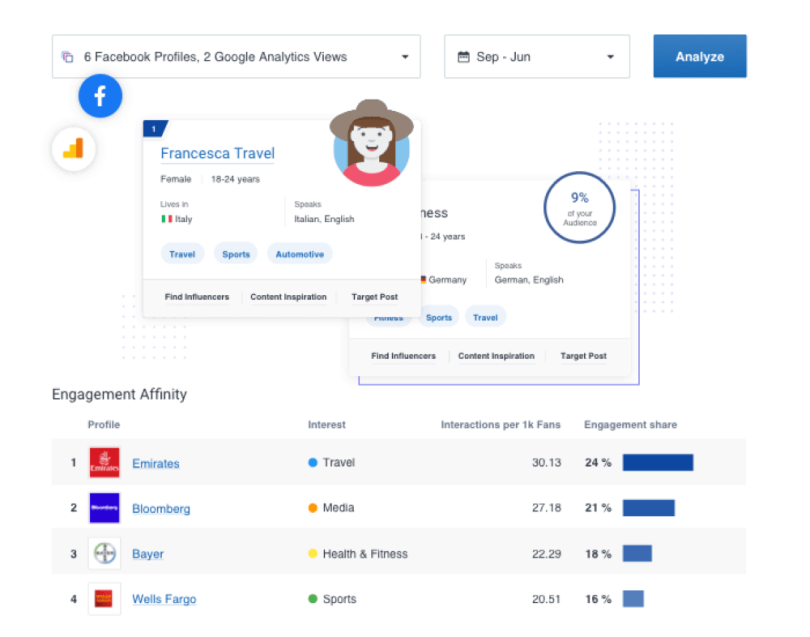Click Francesca Travel avatar illustration
Image resolution: width=810 pixels, height=637 pixels.
coord(371,143)
